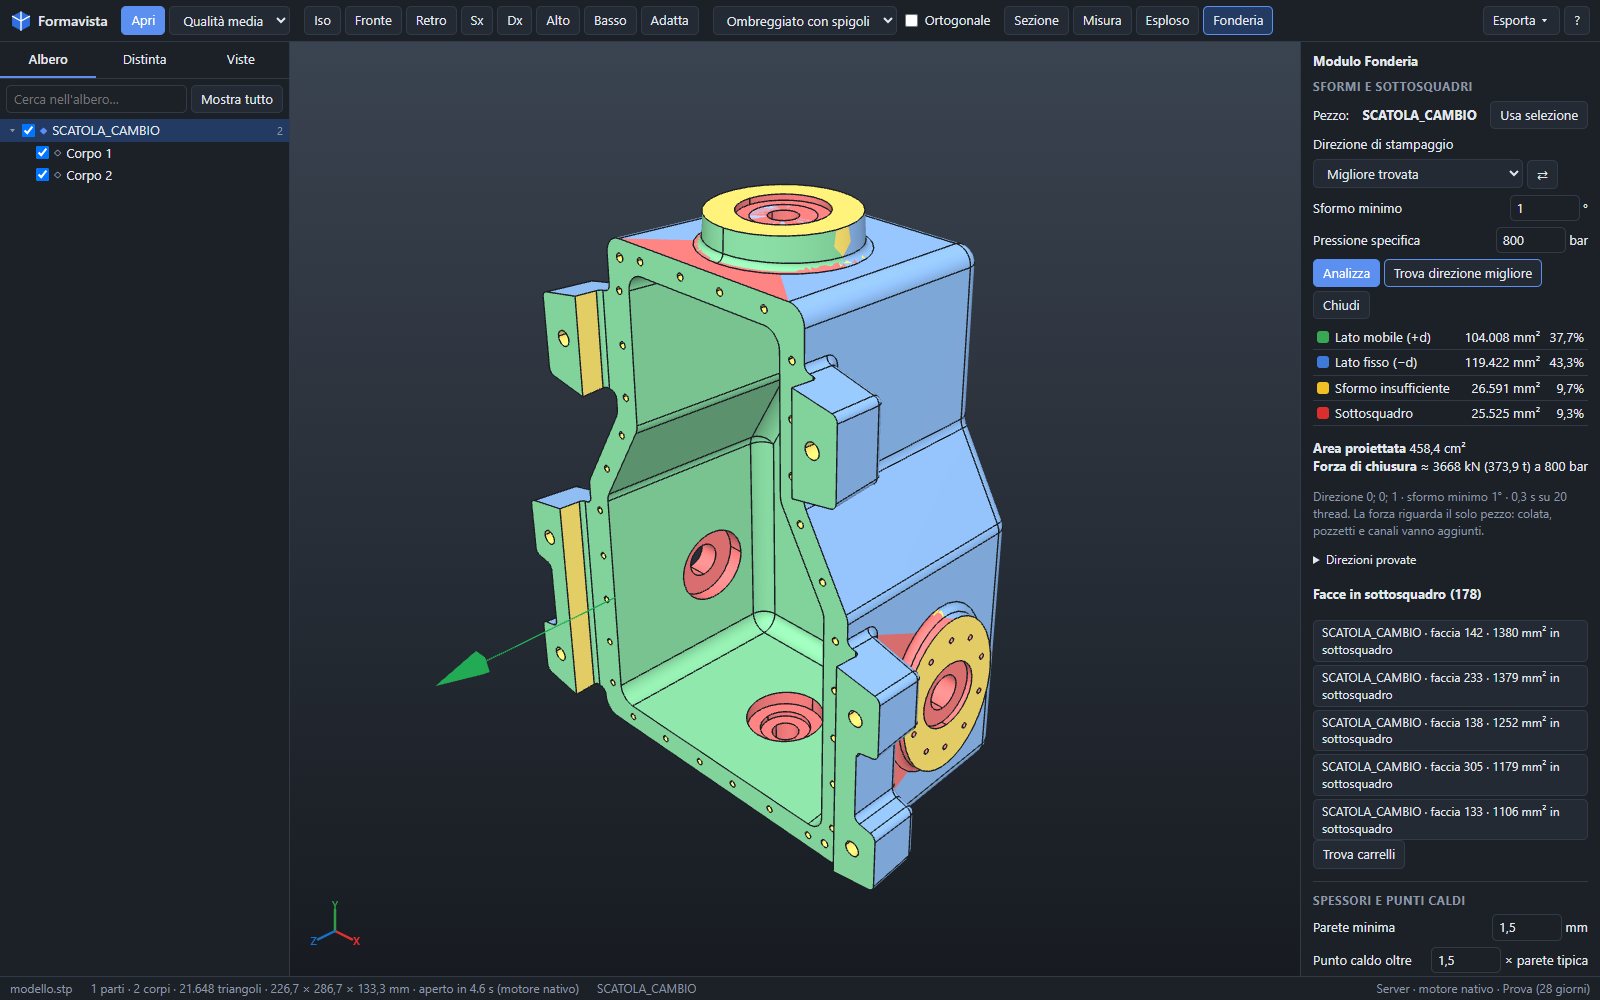1600x1000 pixels.
Task: Open the Ombreggiato con spigoli render dropdown
Action: coord(805,20)
